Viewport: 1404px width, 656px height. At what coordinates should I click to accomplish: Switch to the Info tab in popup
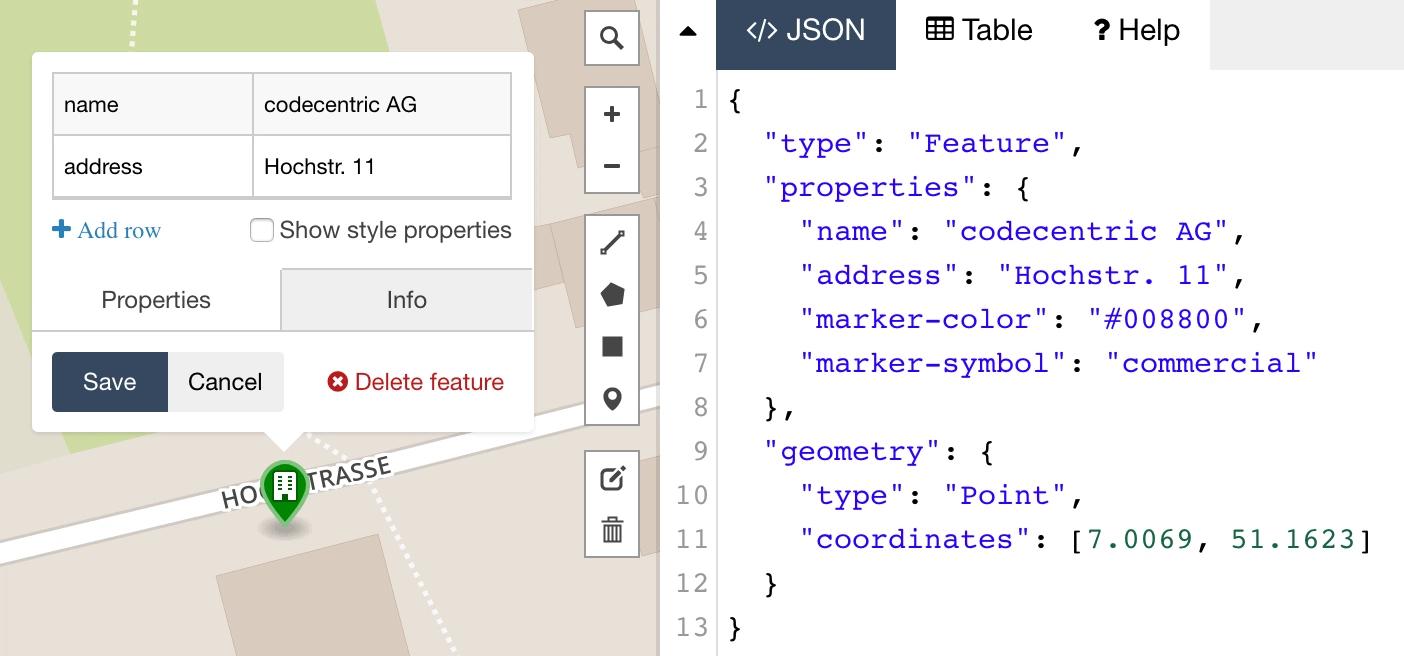pyautogui.click(x=406, y=300)
